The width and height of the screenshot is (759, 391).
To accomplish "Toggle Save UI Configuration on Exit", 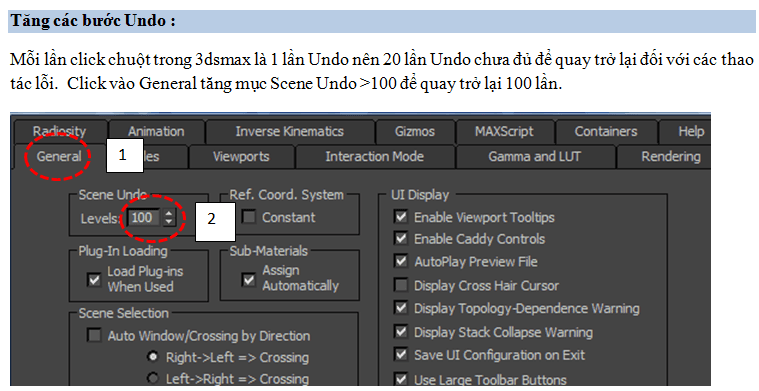I will click(401, 354).
